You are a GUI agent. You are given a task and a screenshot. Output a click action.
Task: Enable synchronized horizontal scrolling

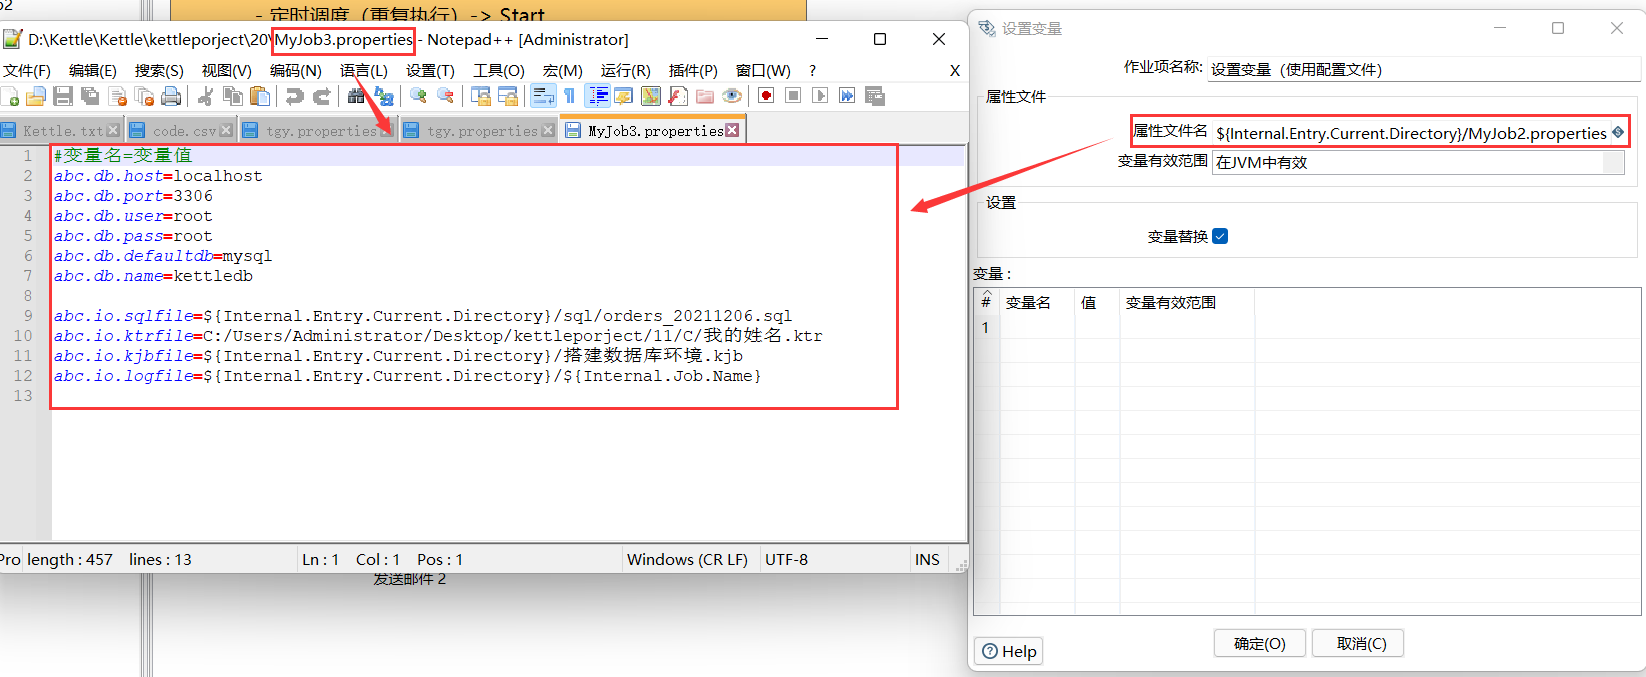(508, 96)
